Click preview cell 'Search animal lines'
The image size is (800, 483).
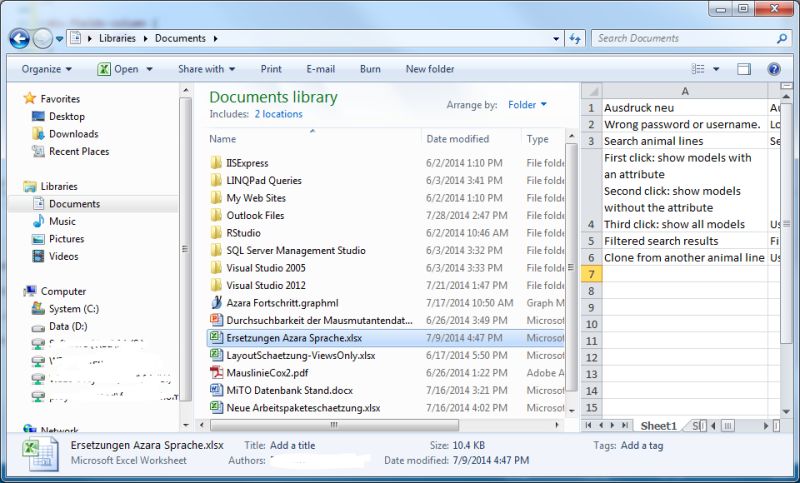click(685, 141)
